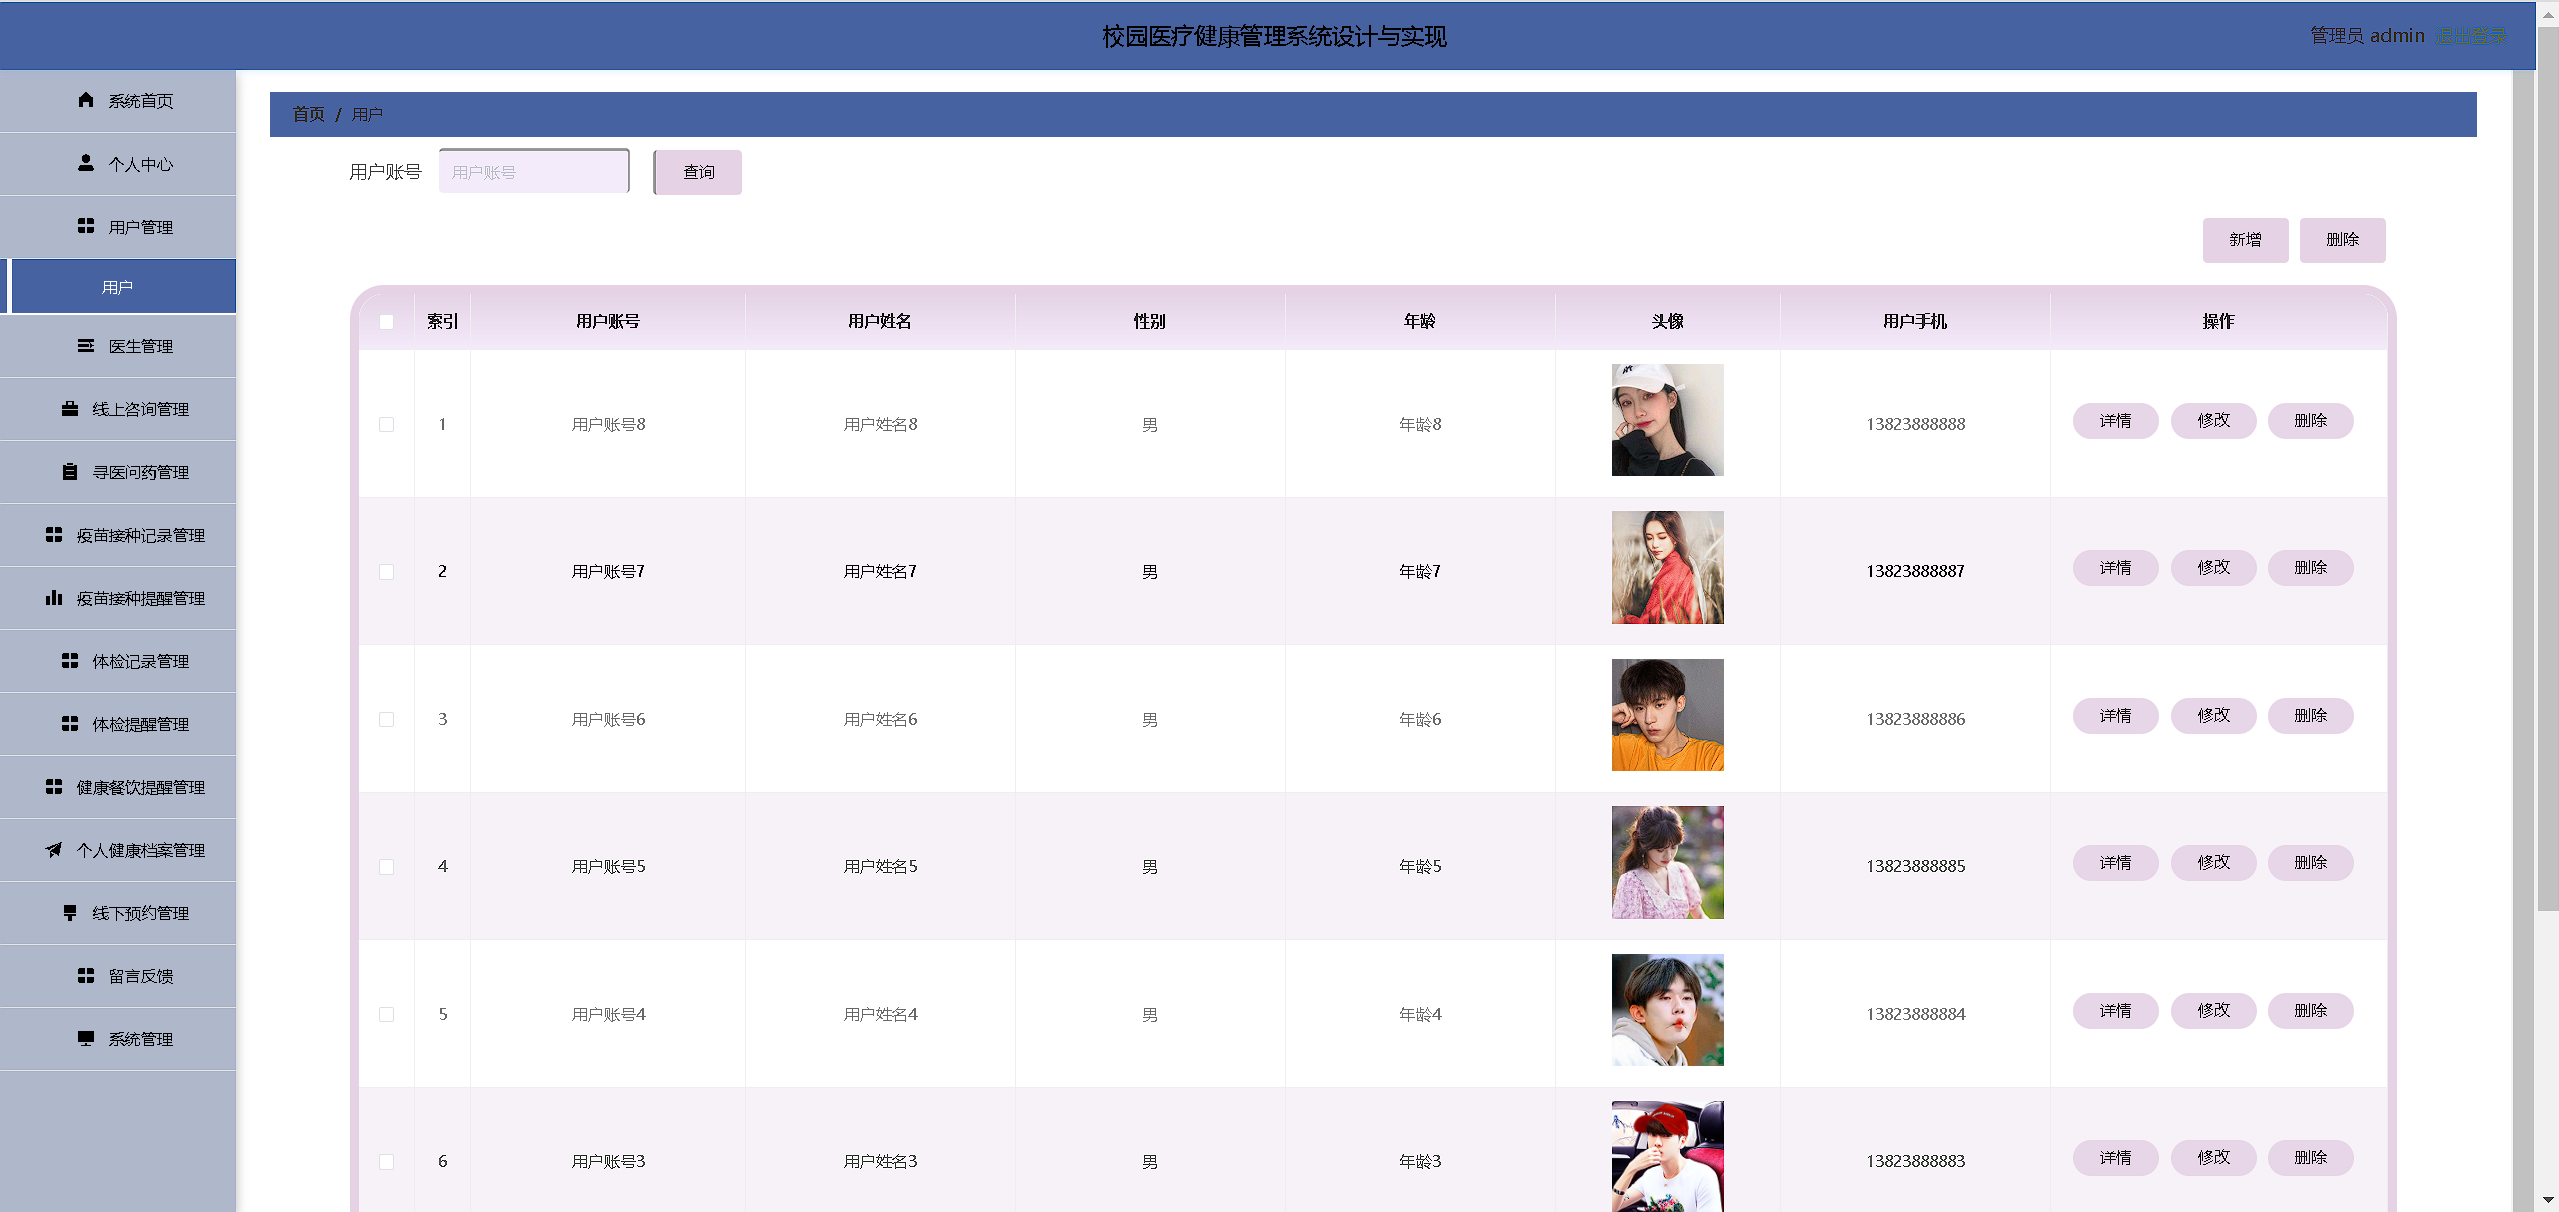Check the checkbox for row 用户账号6
The width and height of the screenshot is (2559, 1212).
click(x=387, y=720)
